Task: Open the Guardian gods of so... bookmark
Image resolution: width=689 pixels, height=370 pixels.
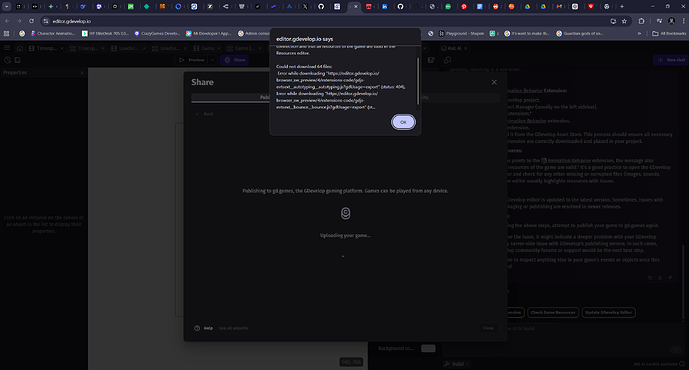Action: (580, 33)
